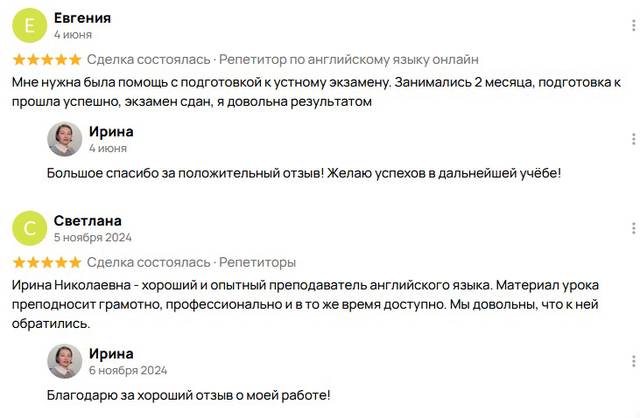Open Ирина's photo in the 4 июня reply
Screen dimensions: 640x418
(65, 139)
